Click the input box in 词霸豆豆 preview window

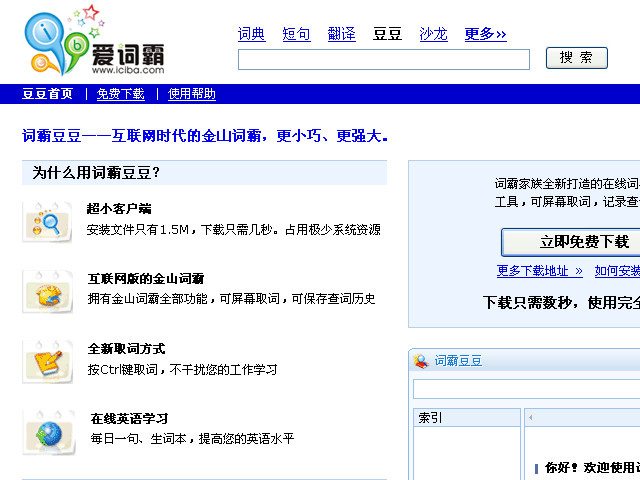(x=527, y=389)
